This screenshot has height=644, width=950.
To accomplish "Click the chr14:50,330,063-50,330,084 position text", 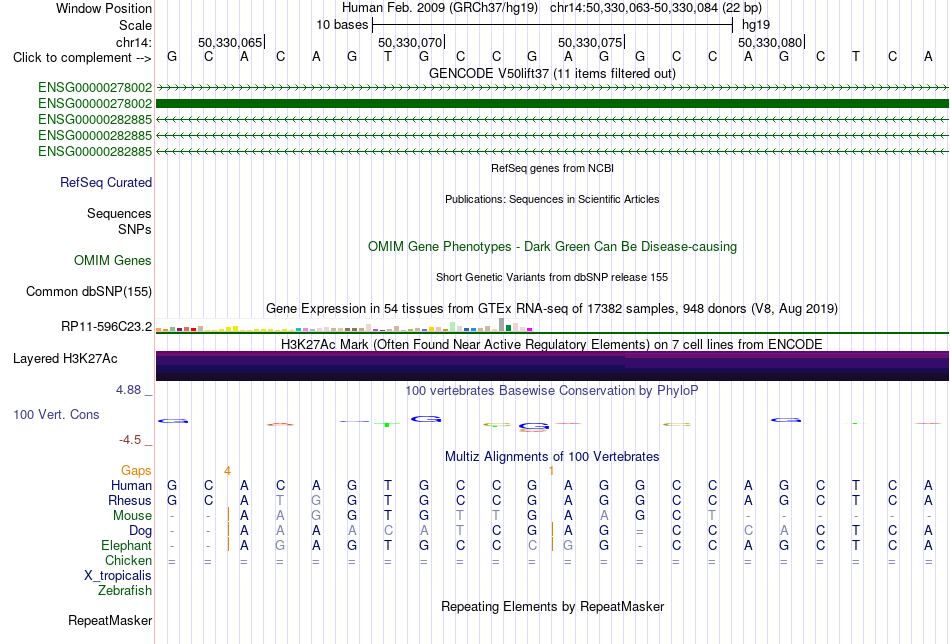I will pyautogui.click(x=656, y=8).
